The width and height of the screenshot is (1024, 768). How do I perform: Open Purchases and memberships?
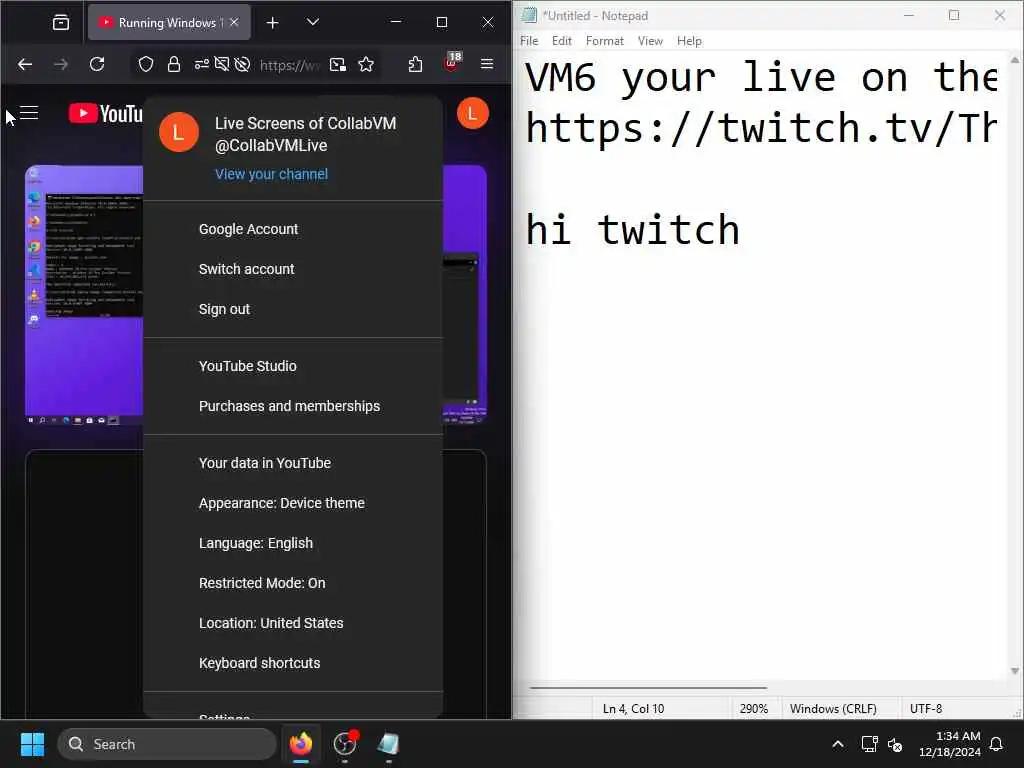(x=293, y=406)
